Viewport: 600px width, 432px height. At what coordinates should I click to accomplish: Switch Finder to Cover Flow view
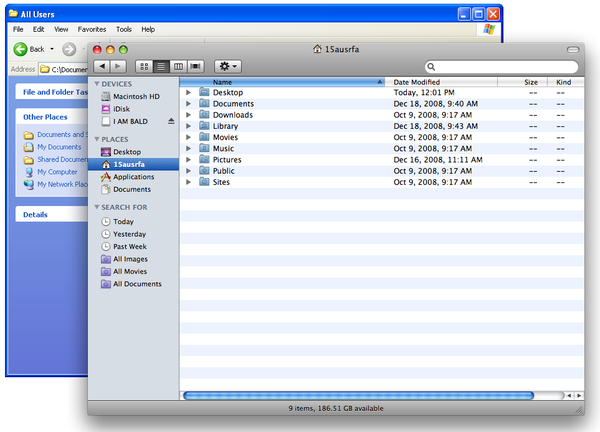[x=195, y=66]
